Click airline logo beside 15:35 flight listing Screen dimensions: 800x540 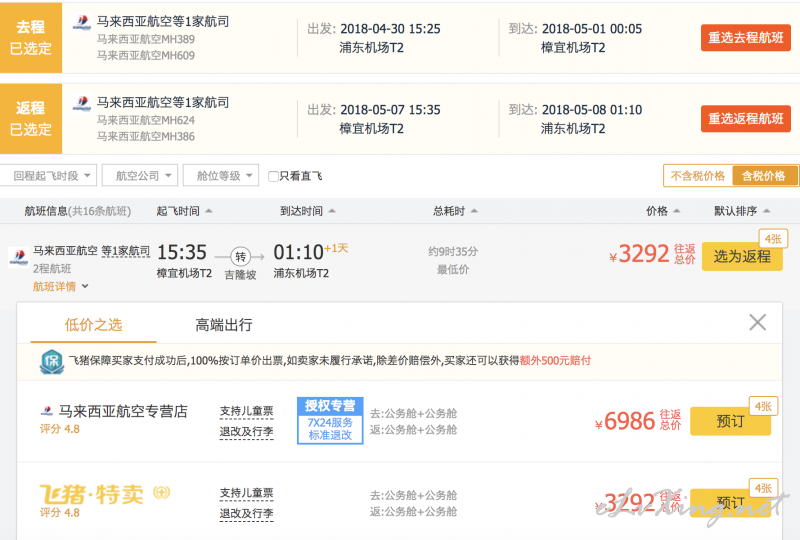point(18,256)
